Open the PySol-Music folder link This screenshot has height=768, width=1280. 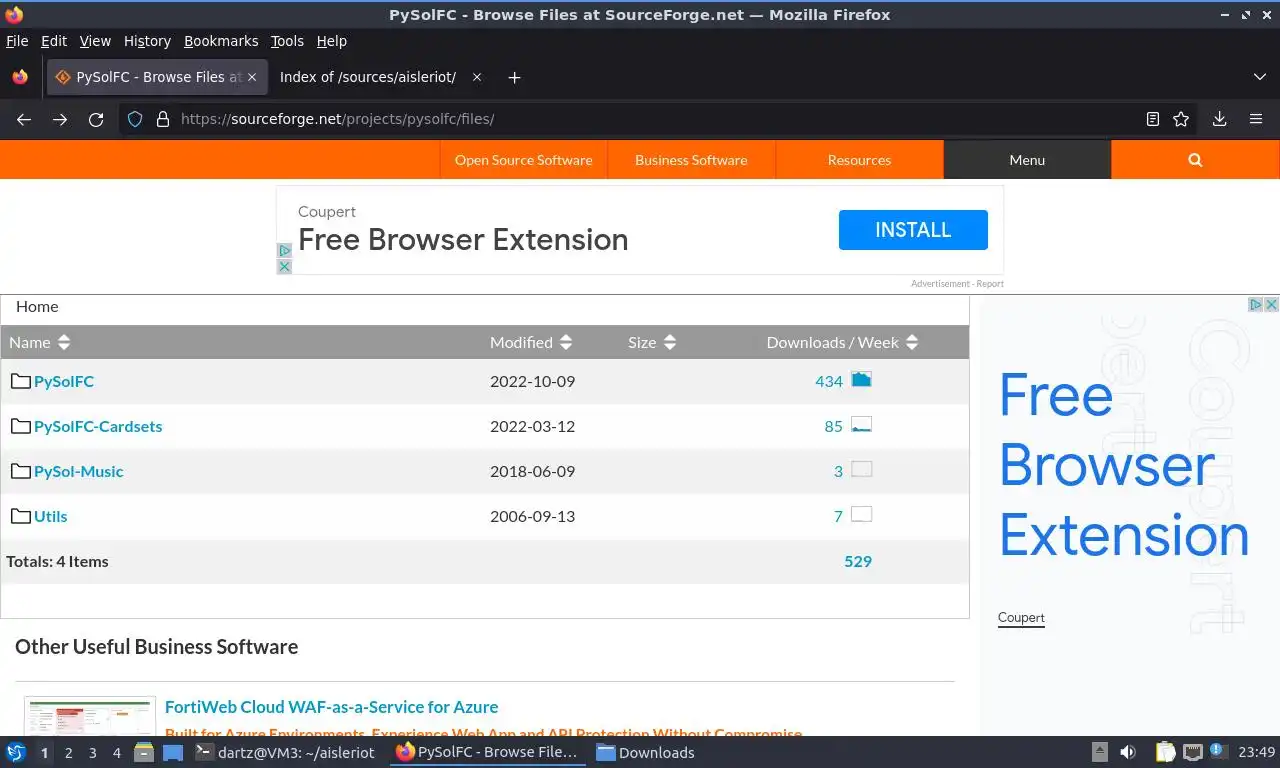78,471
